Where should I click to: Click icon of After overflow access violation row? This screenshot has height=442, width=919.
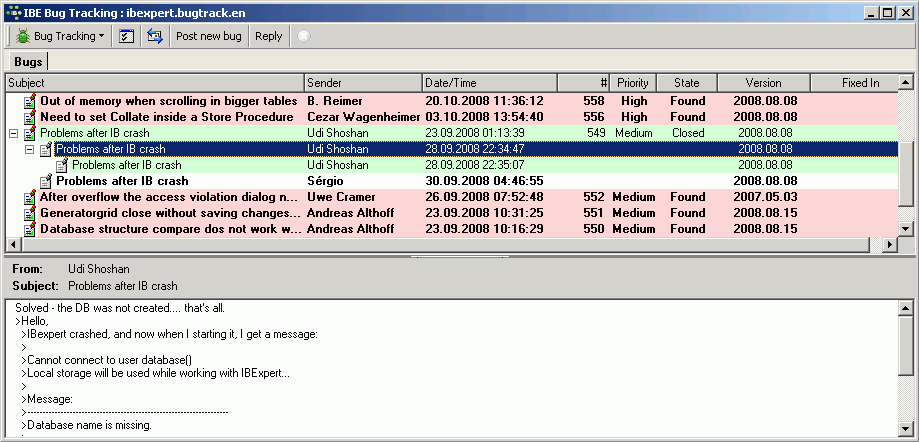click(30, 197)
